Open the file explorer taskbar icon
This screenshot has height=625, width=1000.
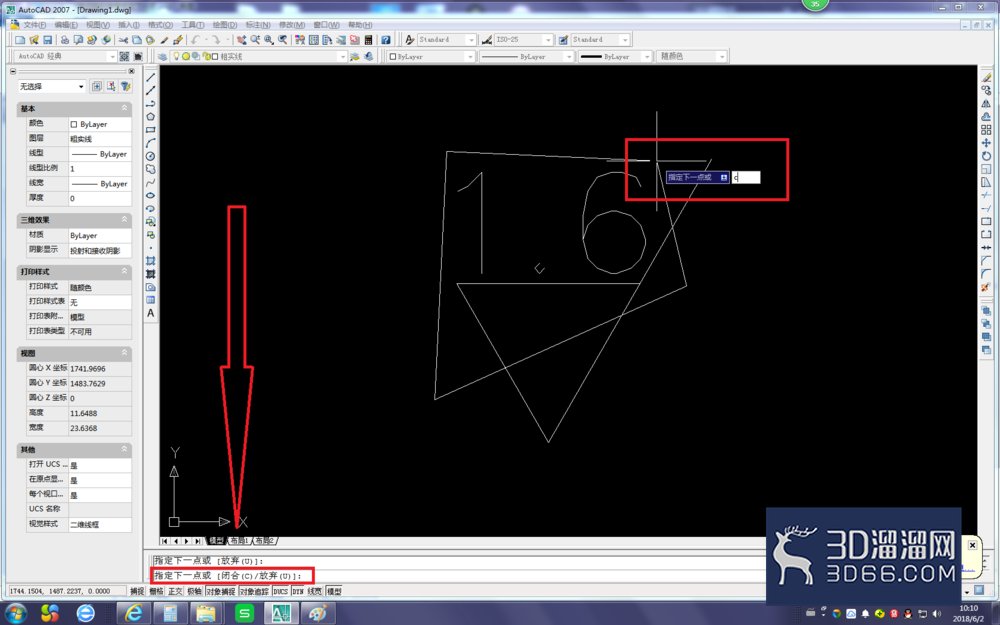[x=206, y=614]
